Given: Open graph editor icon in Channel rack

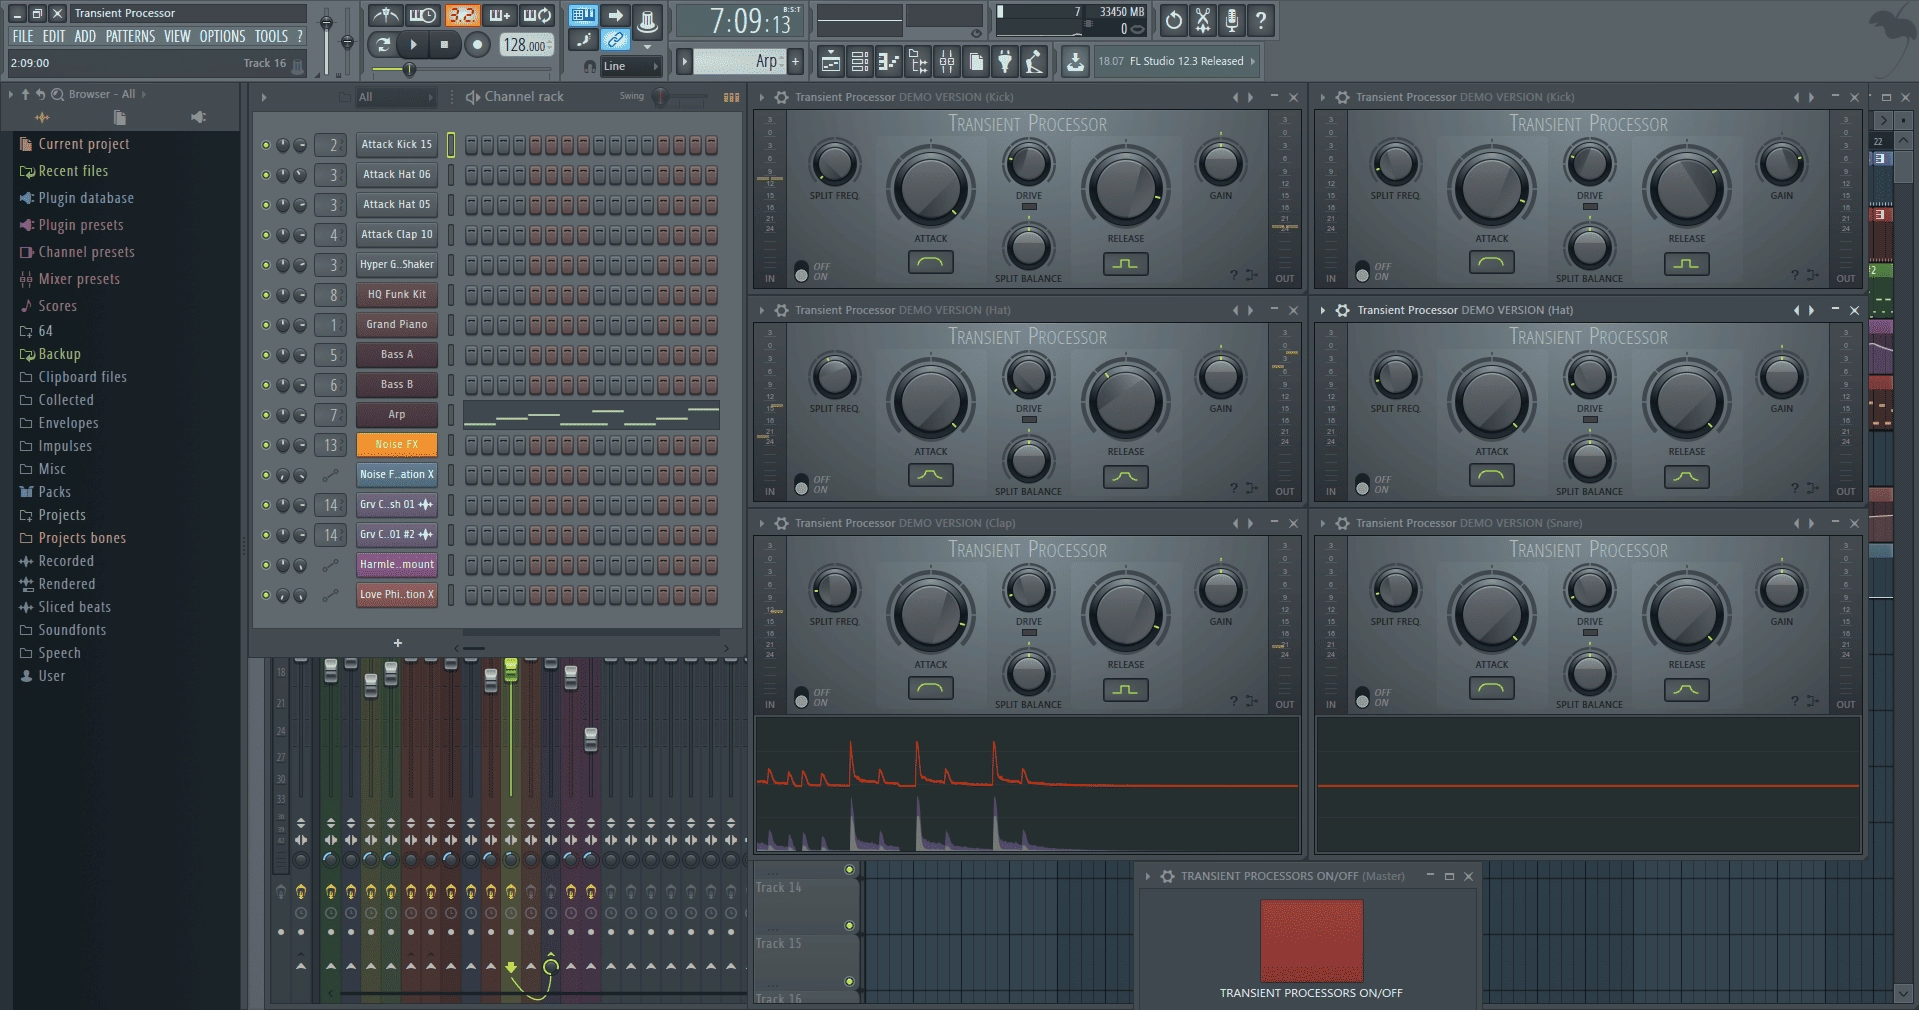Looking at the screenshot, I should point(731,97).
